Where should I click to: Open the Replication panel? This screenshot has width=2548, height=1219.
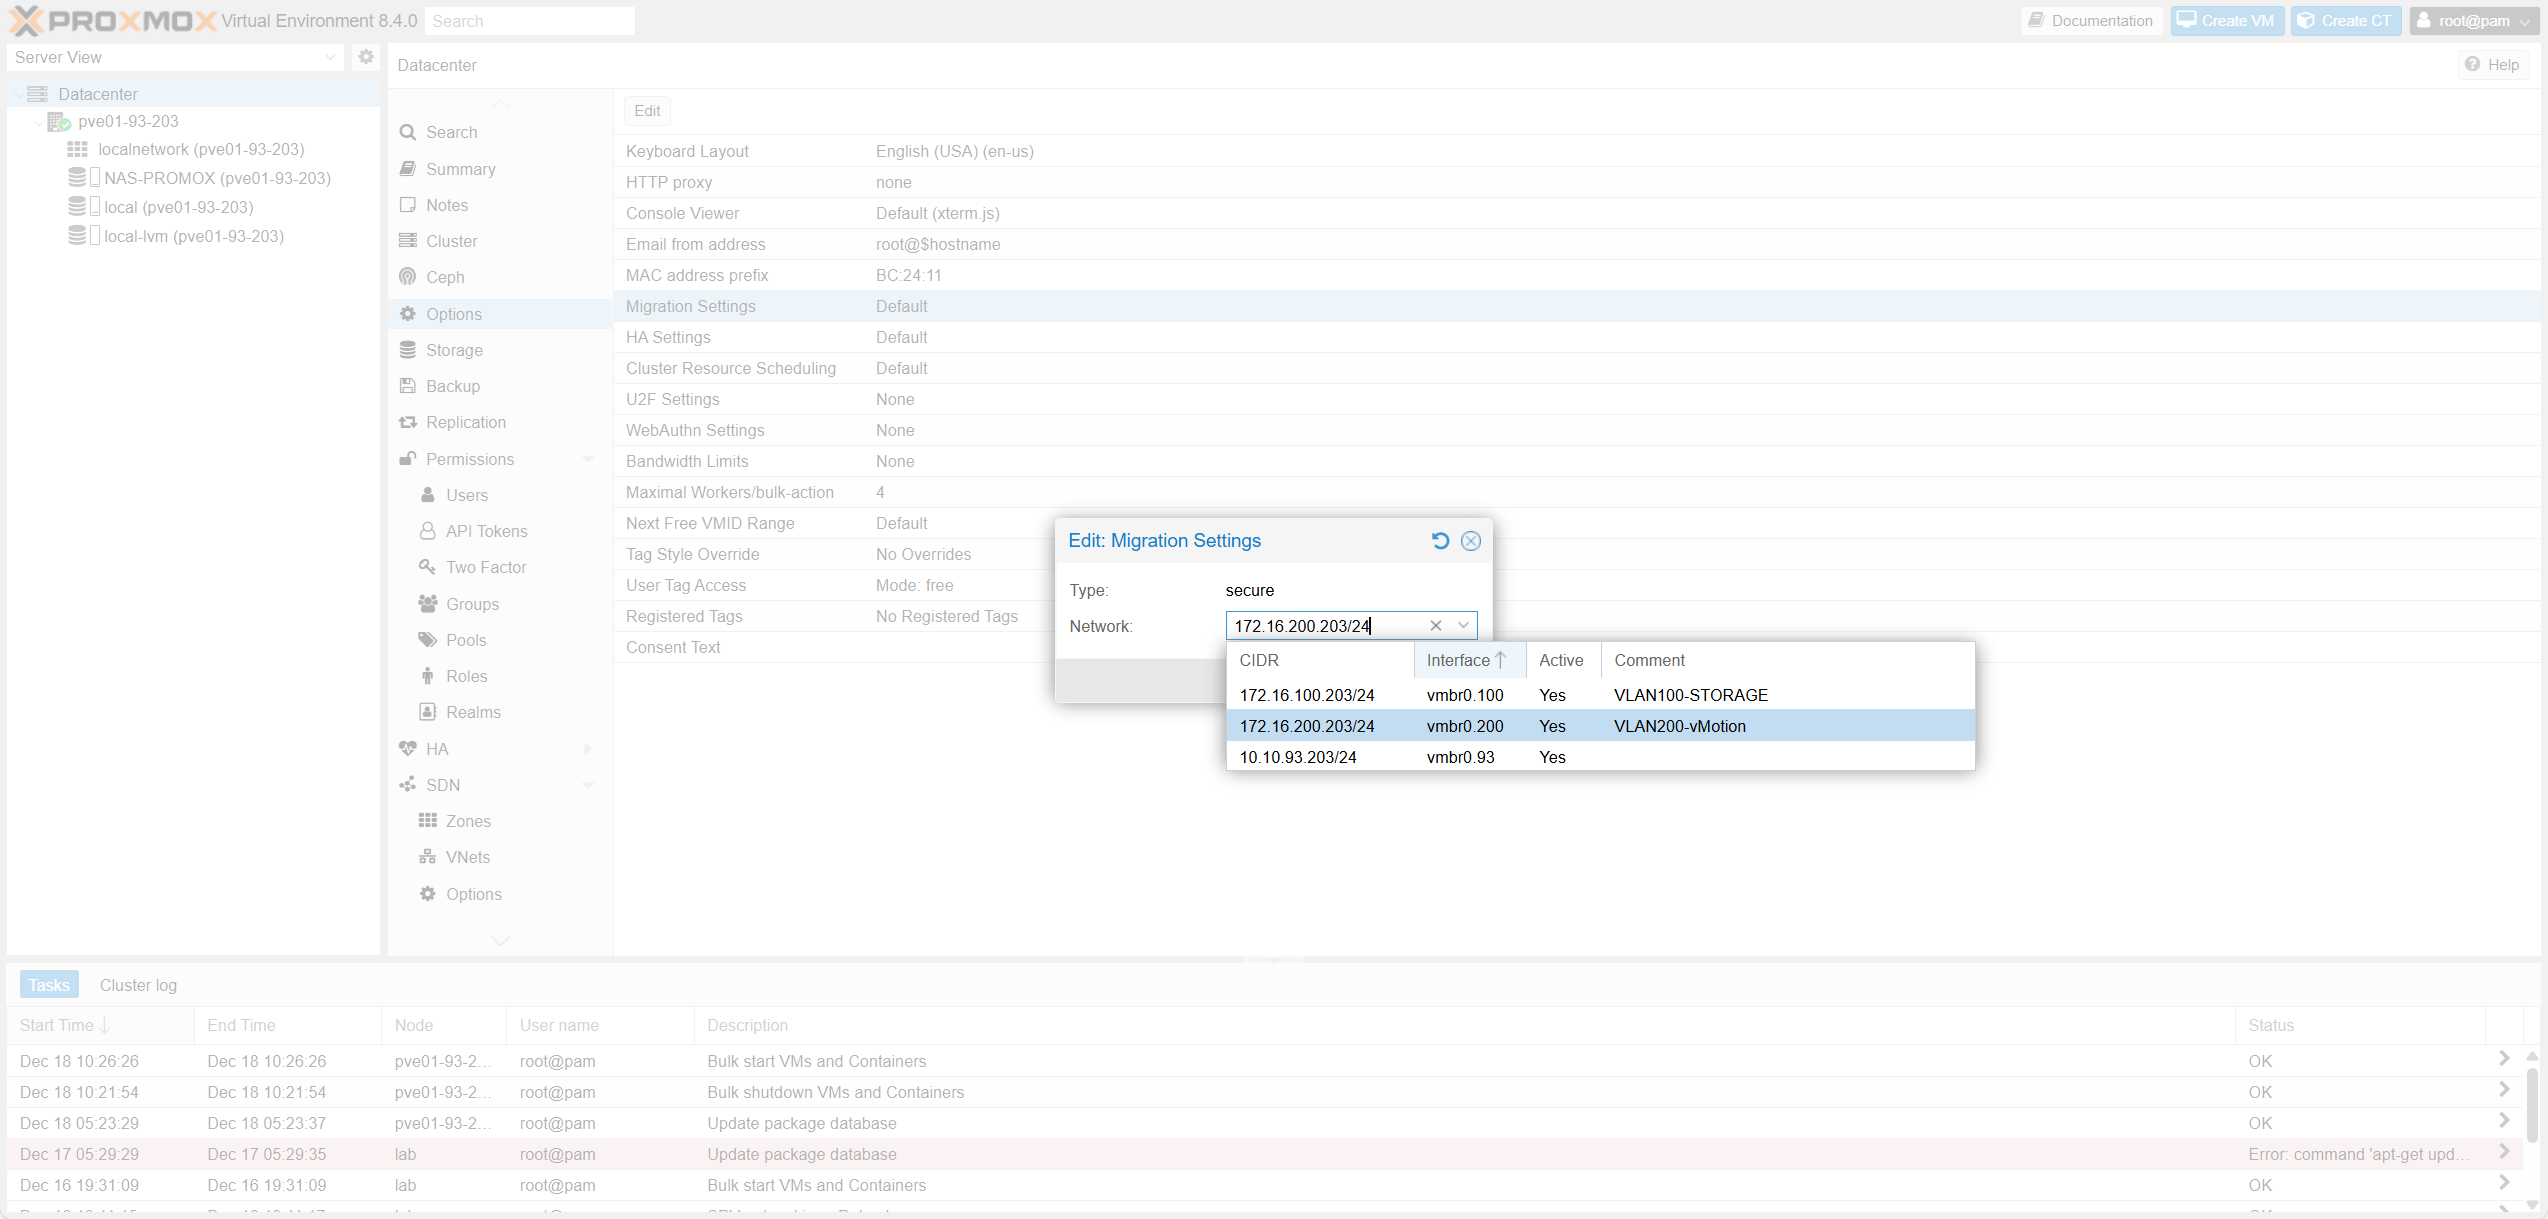[464, 421]
